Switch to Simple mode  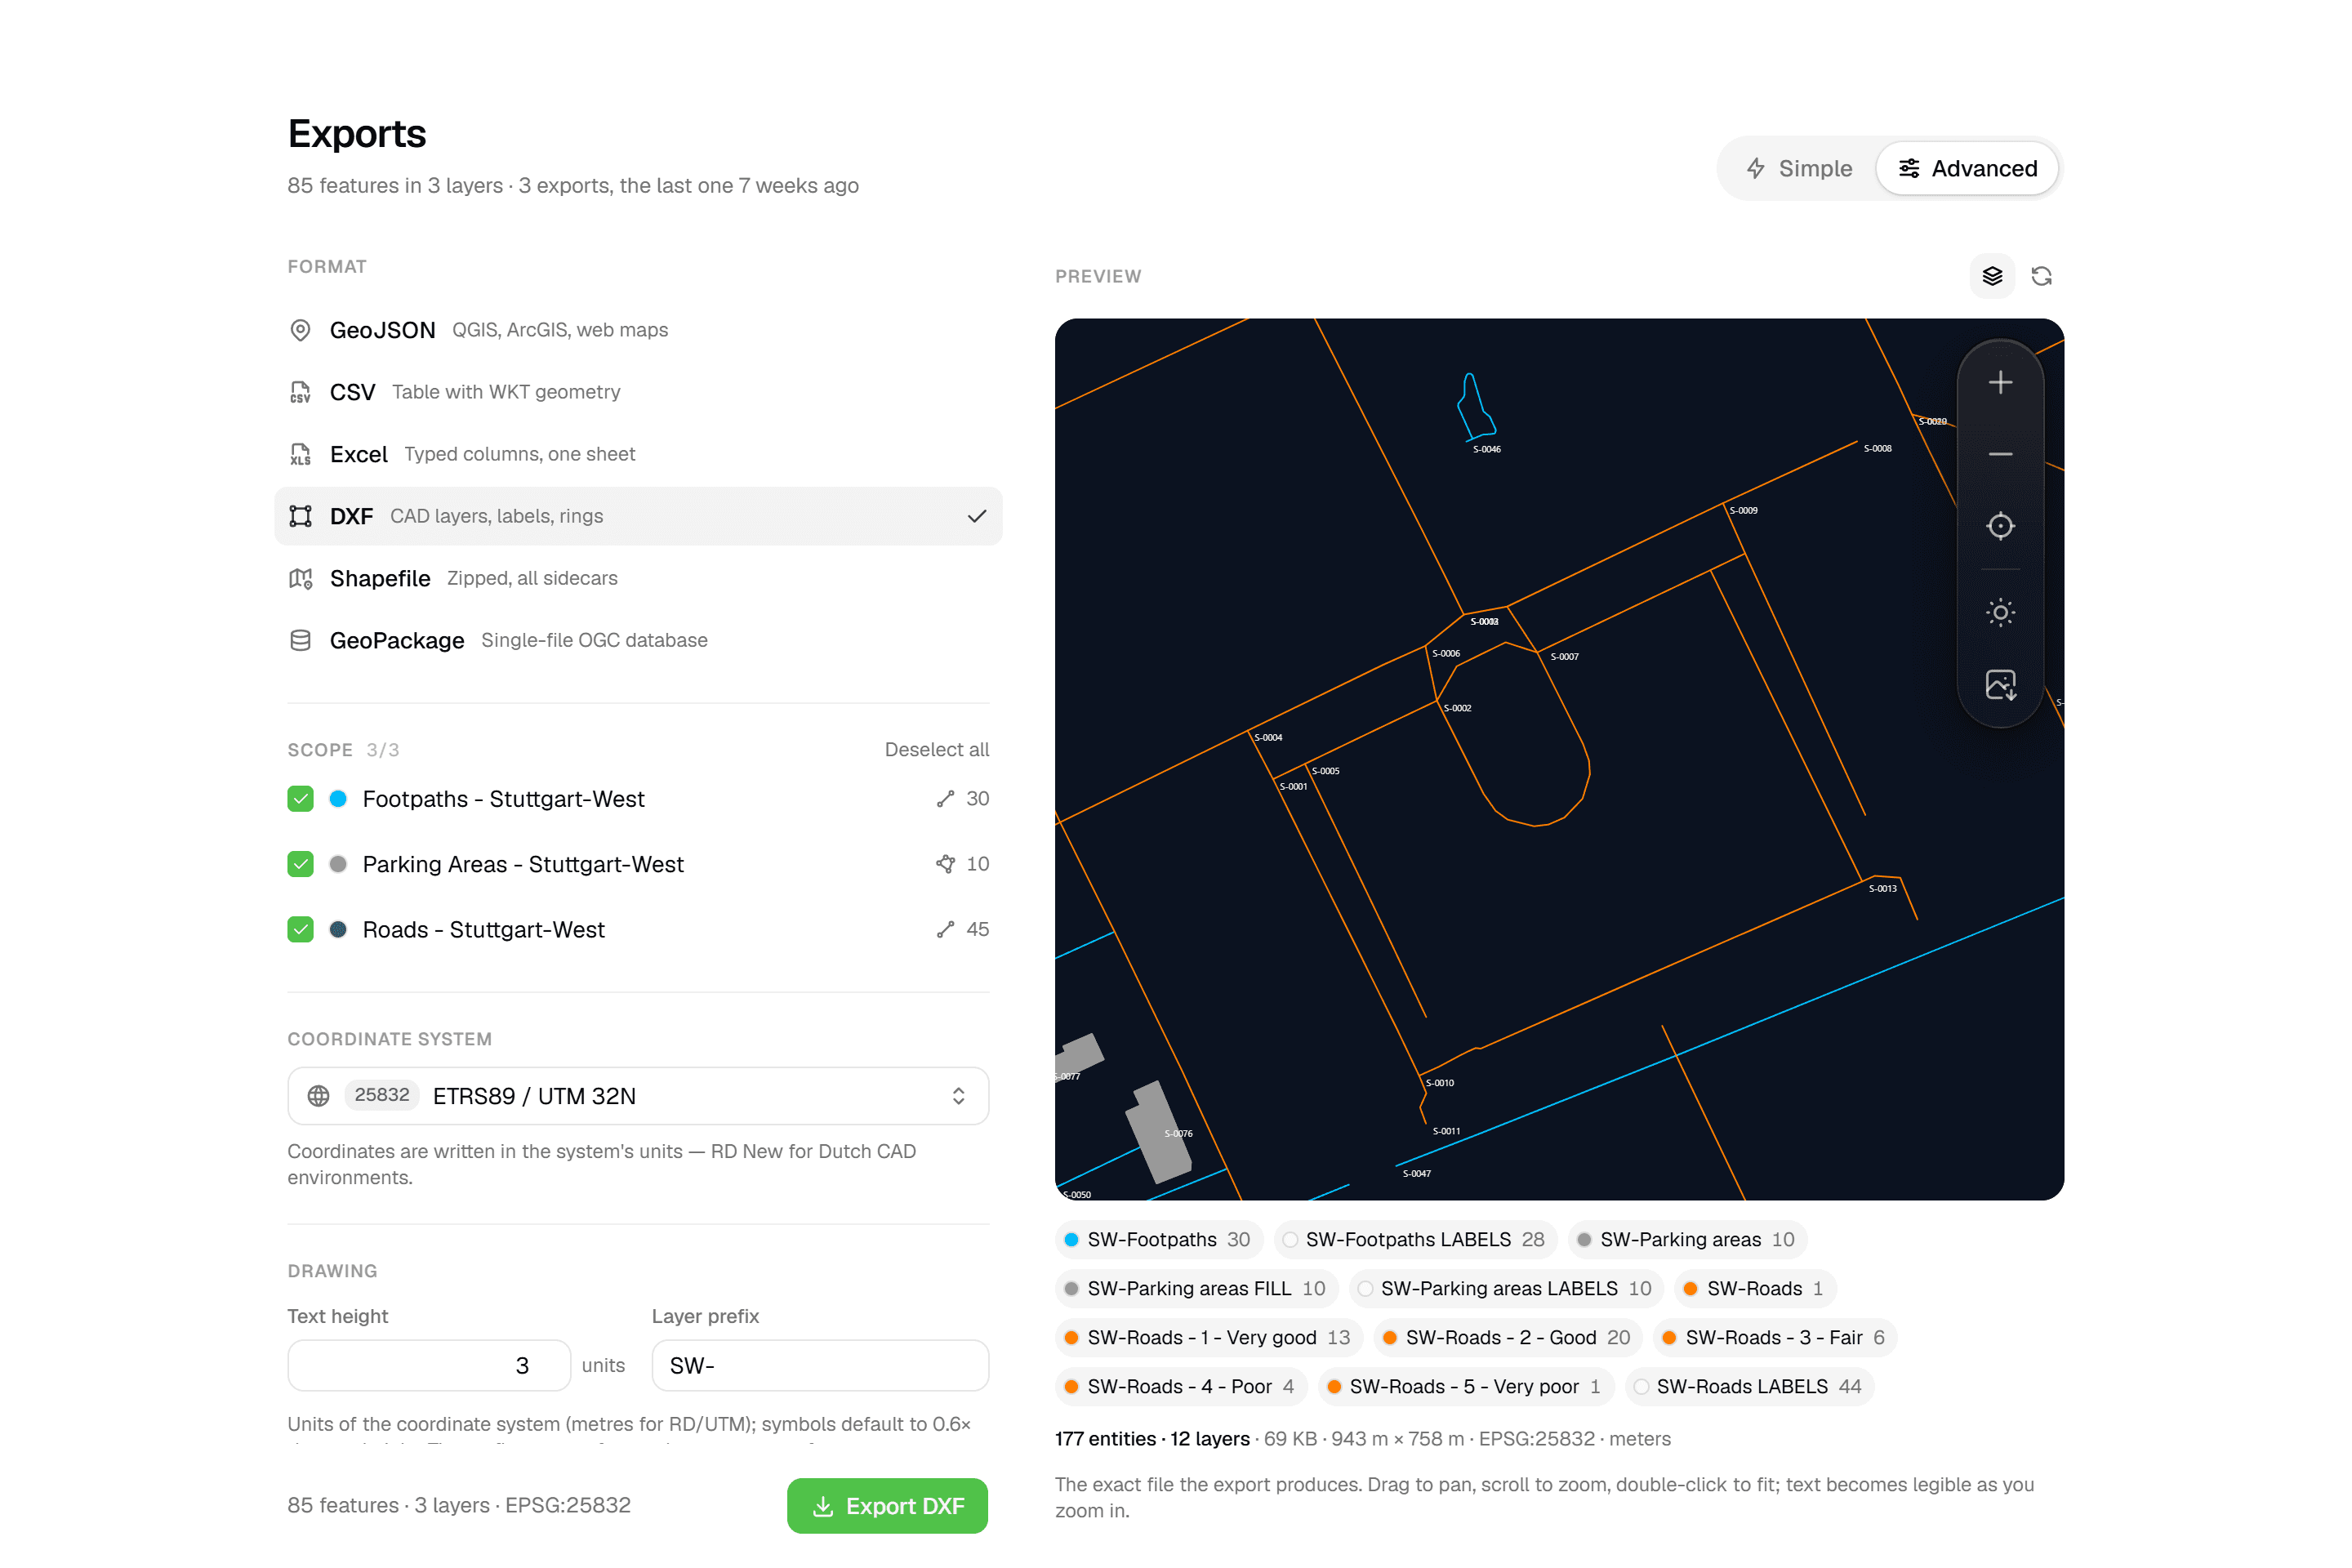click(1799, 168)
